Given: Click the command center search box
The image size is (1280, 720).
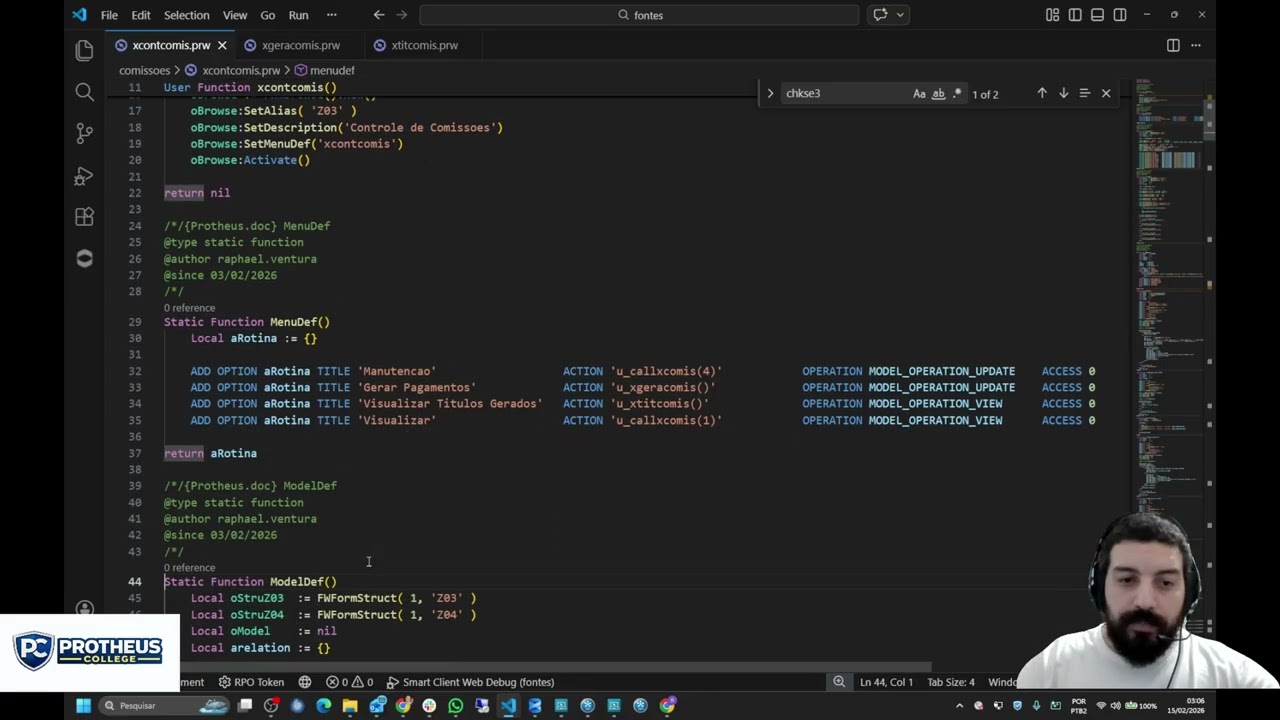Looking at the screenshot, I should click(639, 15).
